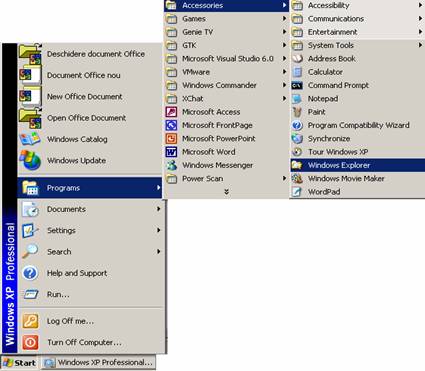Click the Settings icon in Start menu
Screen dimensions: 425x371
tap(30, 230)
